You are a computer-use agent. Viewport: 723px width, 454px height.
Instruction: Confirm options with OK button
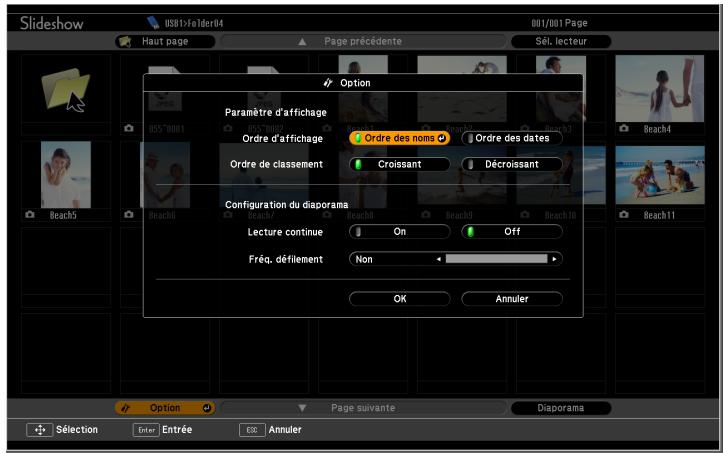pyautogui.click(x=399, y=299)
